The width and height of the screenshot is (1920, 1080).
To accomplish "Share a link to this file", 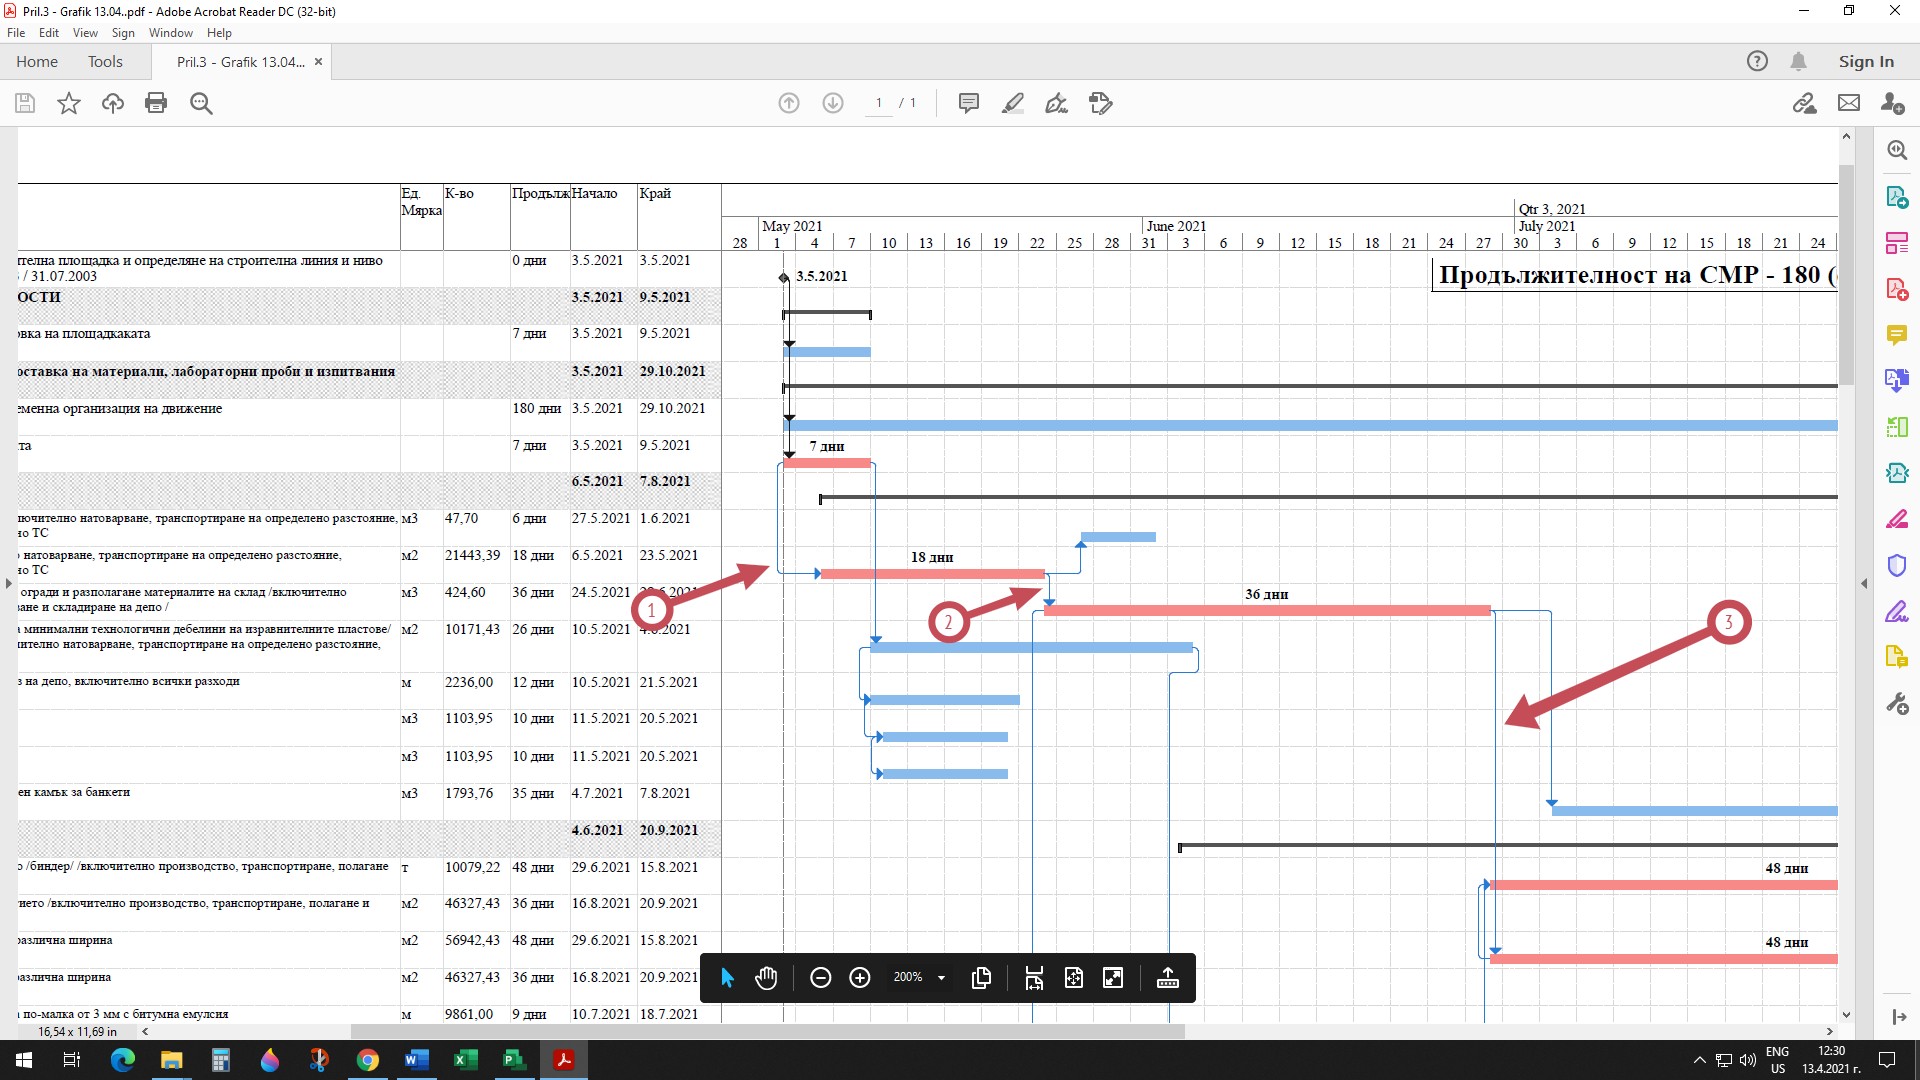I will point(1804,103).
